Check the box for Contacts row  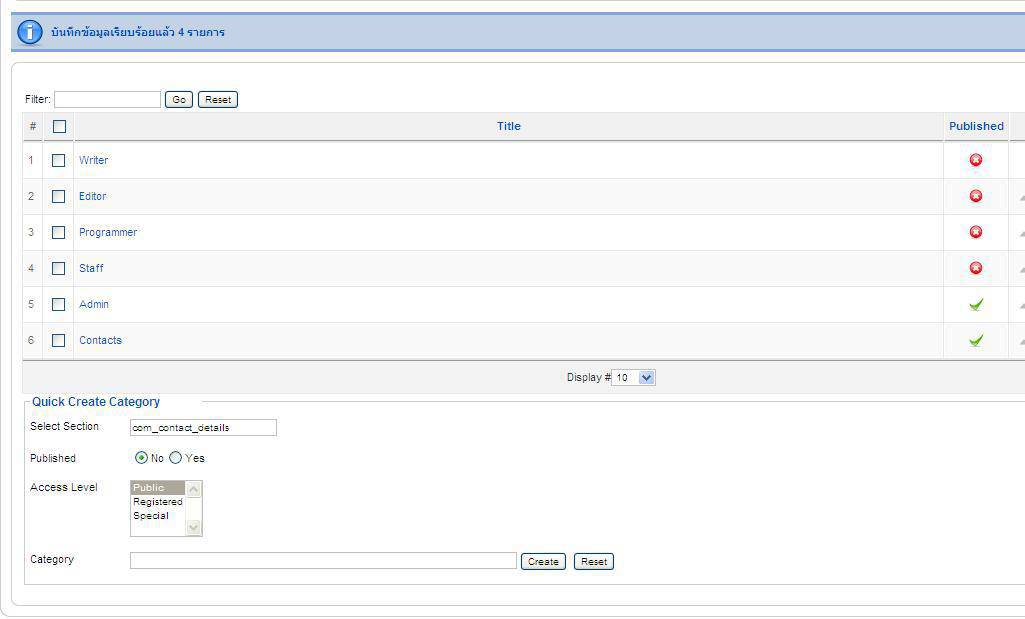coord(58,340)
